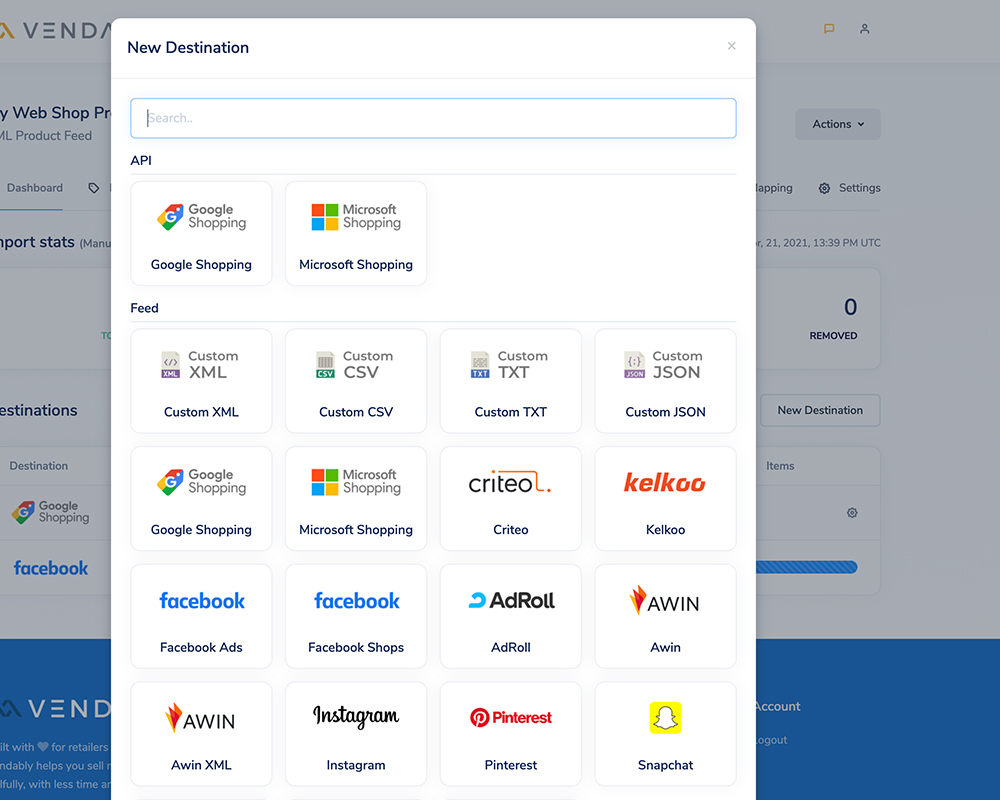Select Microsoft Shopping API destination card
This screenshot has width=1000, height=800.
point(356,233)
